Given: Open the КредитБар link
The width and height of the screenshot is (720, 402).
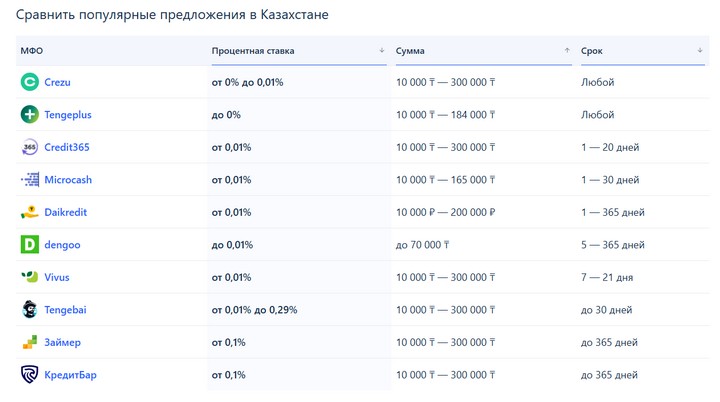Looking at the screenshot, I should point(70,375).
